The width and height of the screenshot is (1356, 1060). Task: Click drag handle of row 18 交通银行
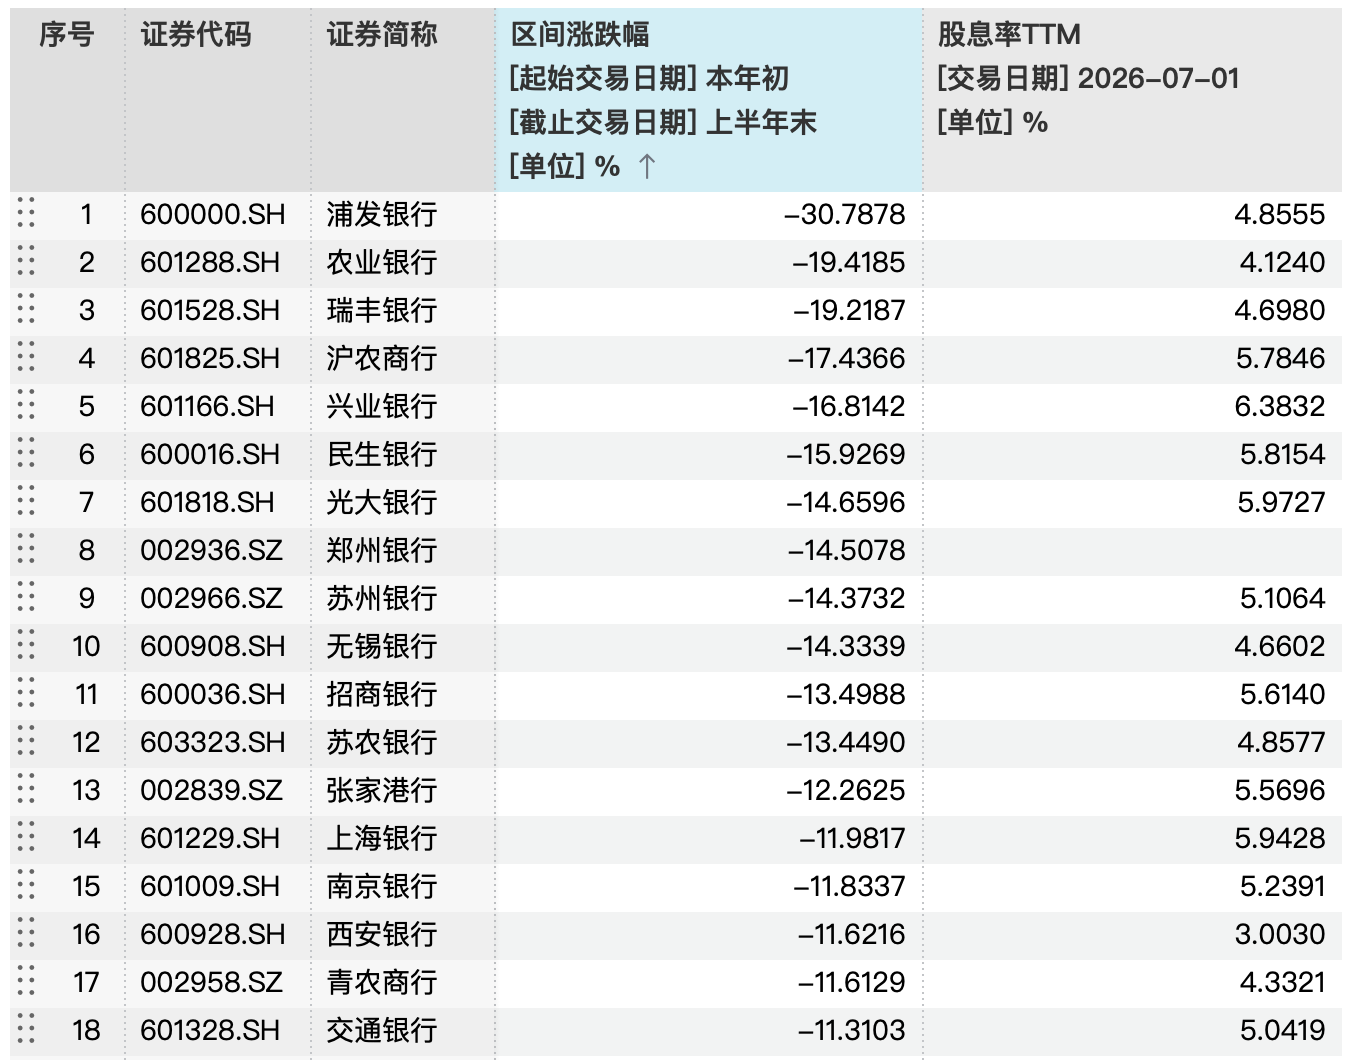pos(26,1030)
